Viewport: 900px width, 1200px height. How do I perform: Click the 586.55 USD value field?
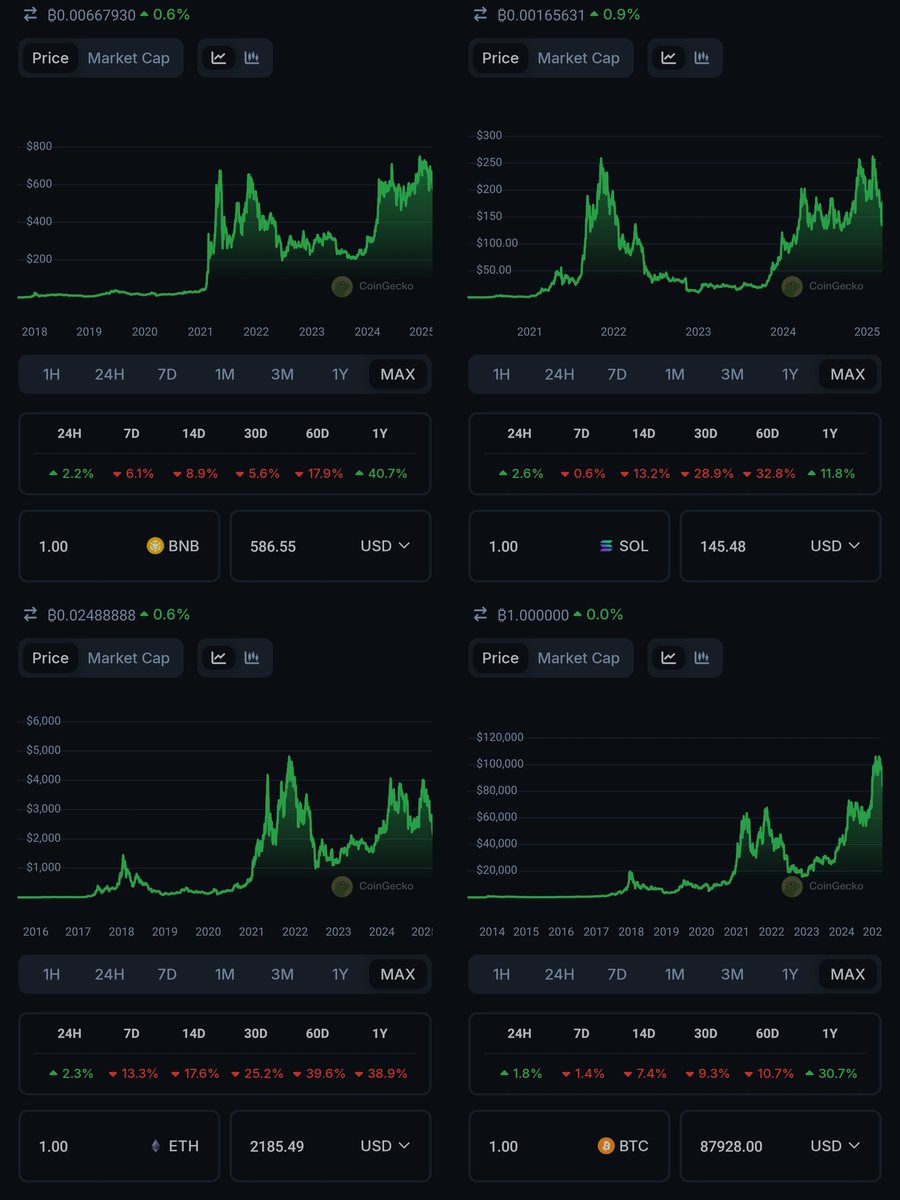[331, 546]
